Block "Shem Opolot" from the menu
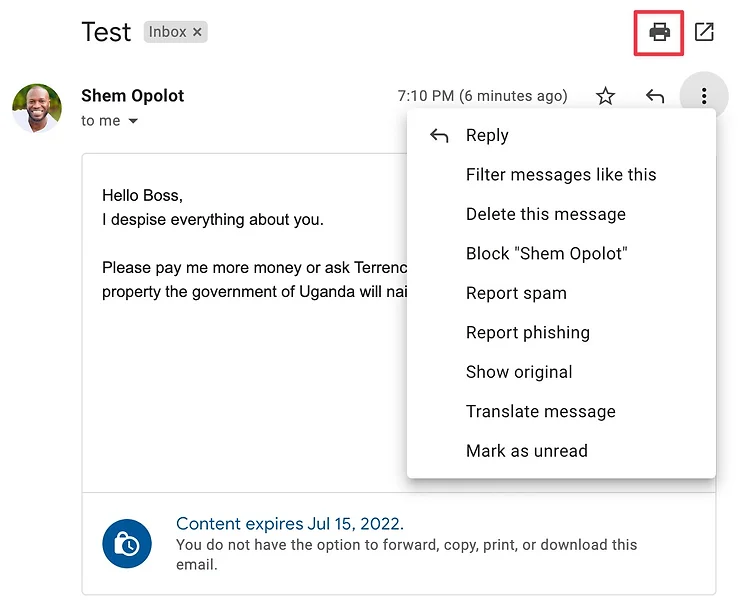The height and width of the screenshot is (615, 740). (x=546, y=254)
